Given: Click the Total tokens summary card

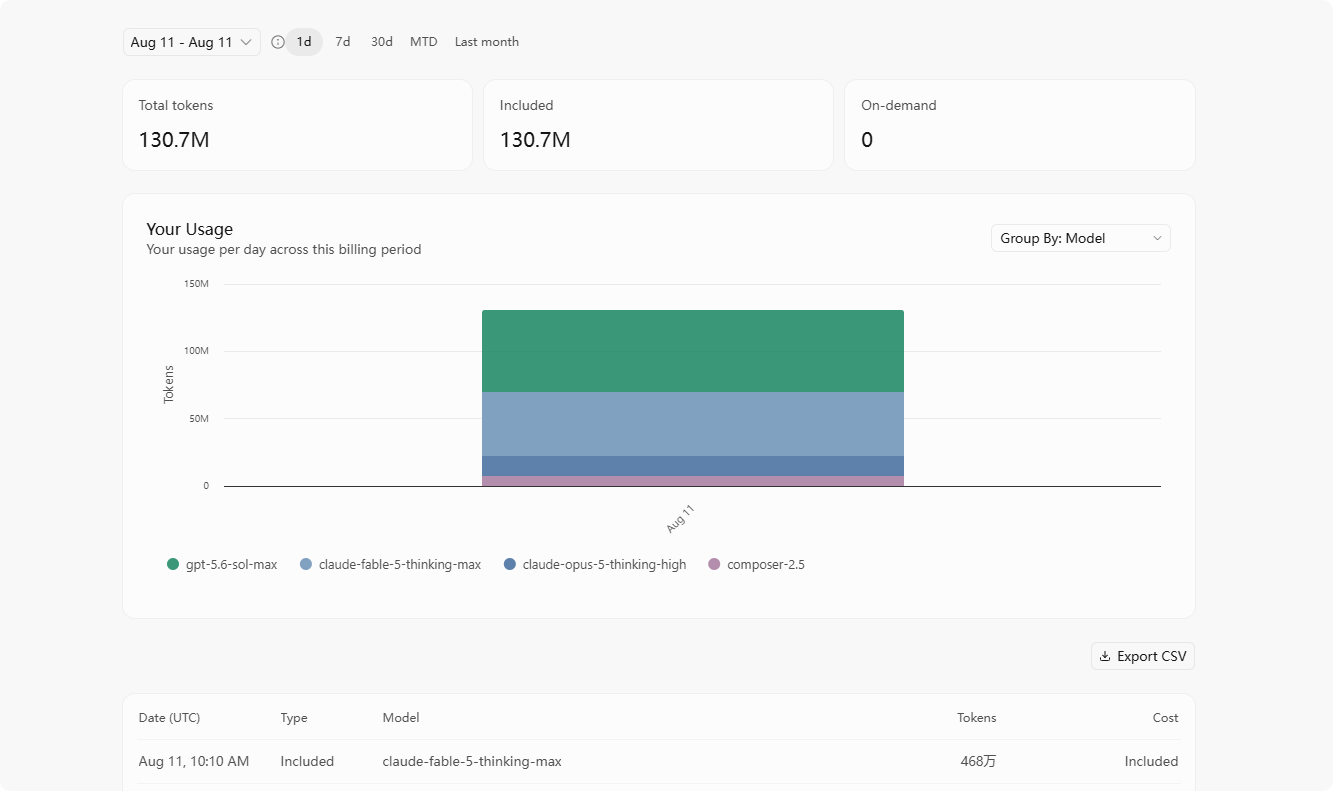Looking at the screenshot, I should coord(297,125).
